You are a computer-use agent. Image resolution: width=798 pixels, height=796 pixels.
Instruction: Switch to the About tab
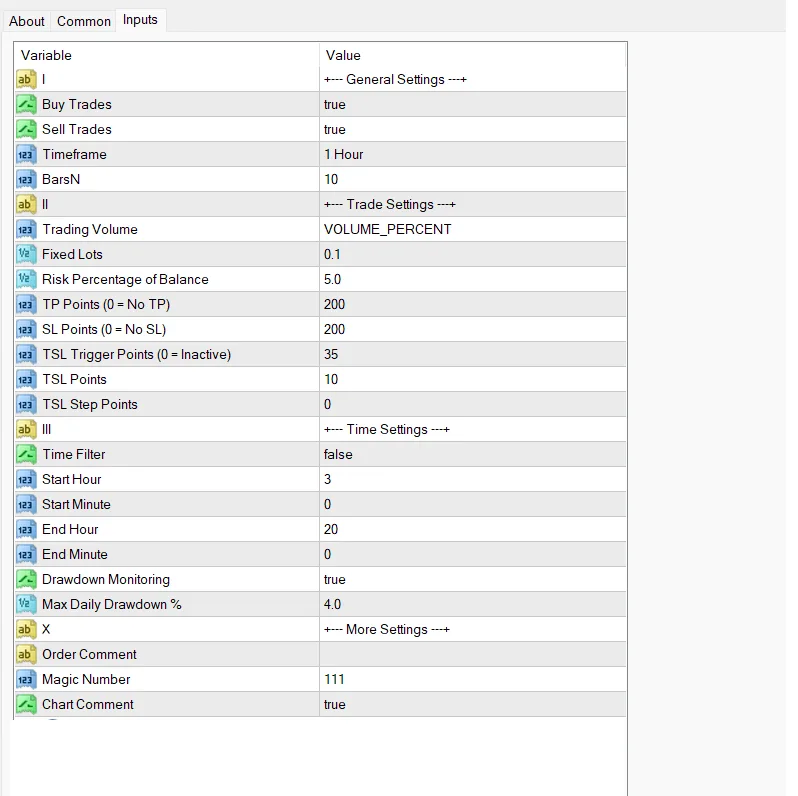(x=27, y=21)
